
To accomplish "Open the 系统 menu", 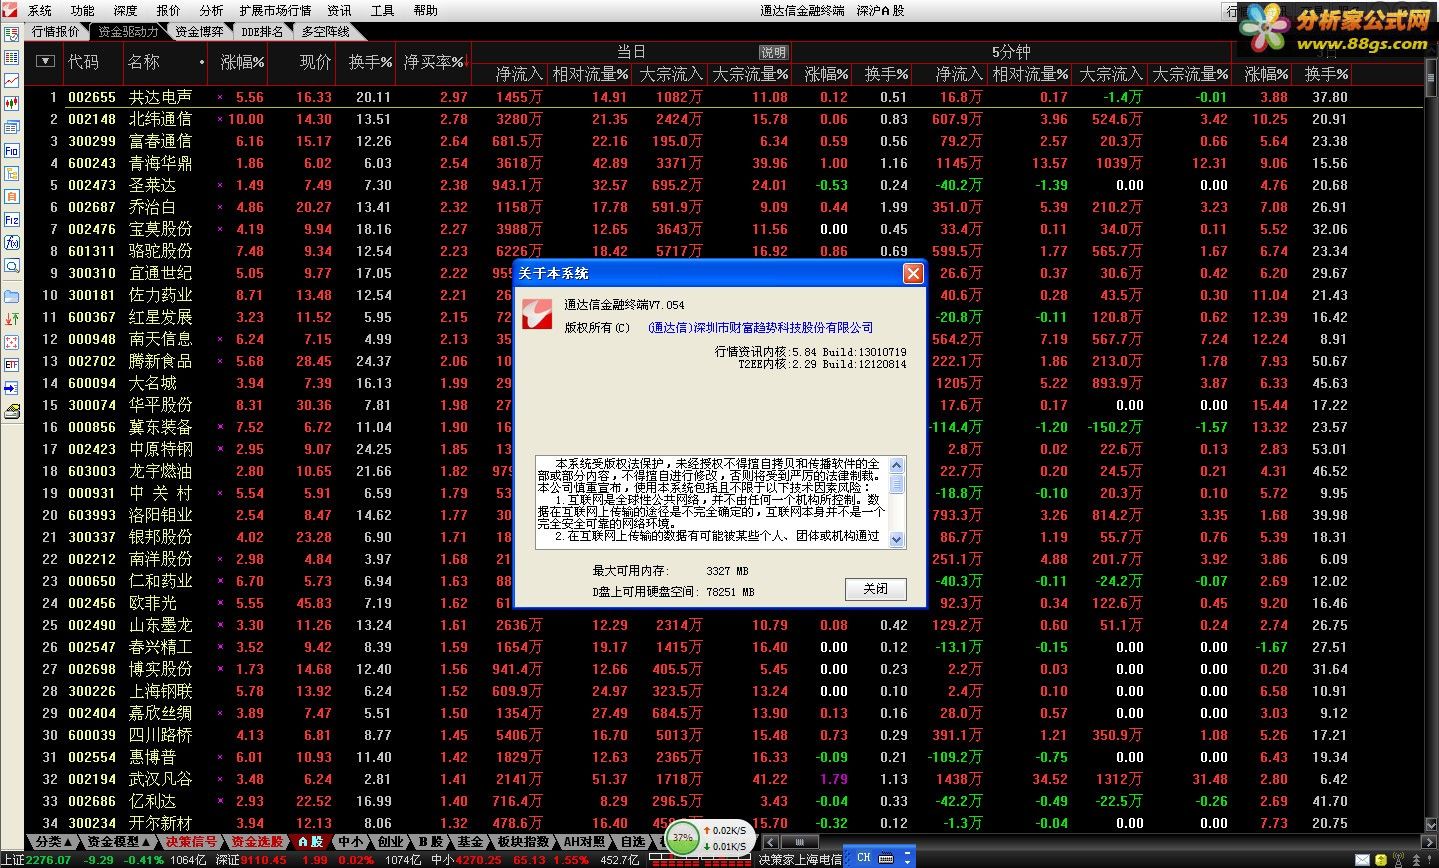I will pos(40,10).
